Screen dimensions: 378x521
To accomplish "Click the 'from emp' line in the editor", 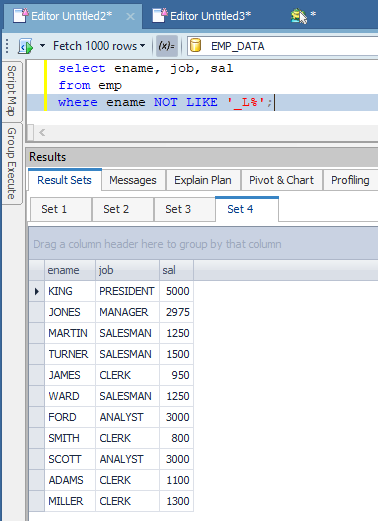I will [x=90, y=85].
